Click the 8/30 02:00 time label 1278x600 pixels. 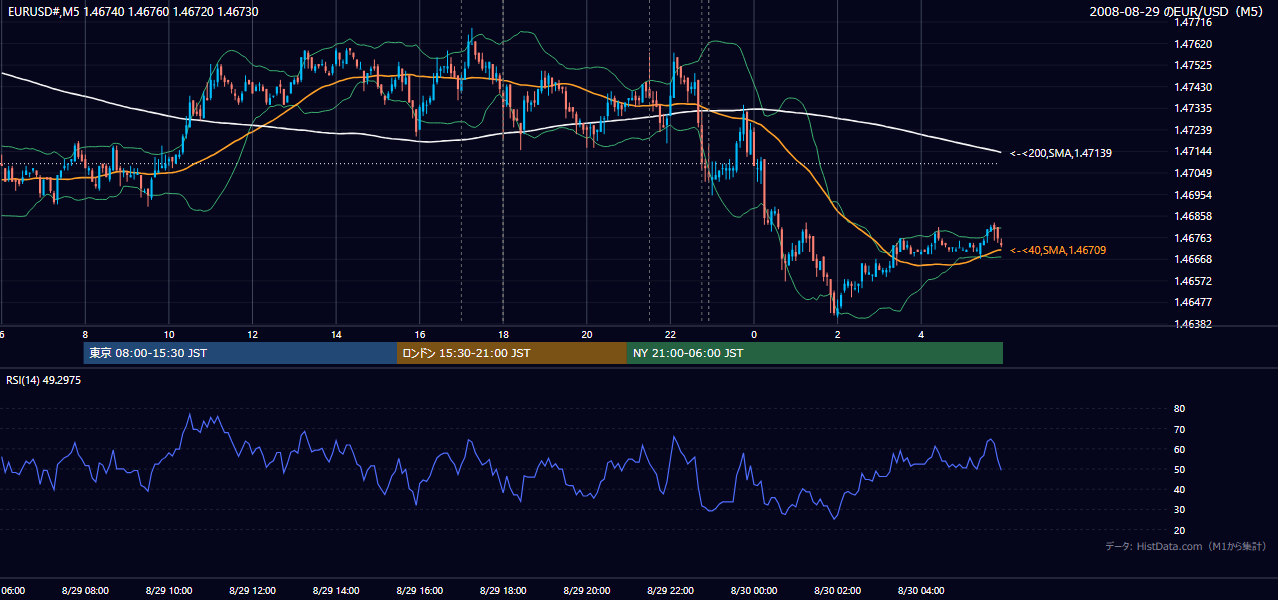pos(837,590)
